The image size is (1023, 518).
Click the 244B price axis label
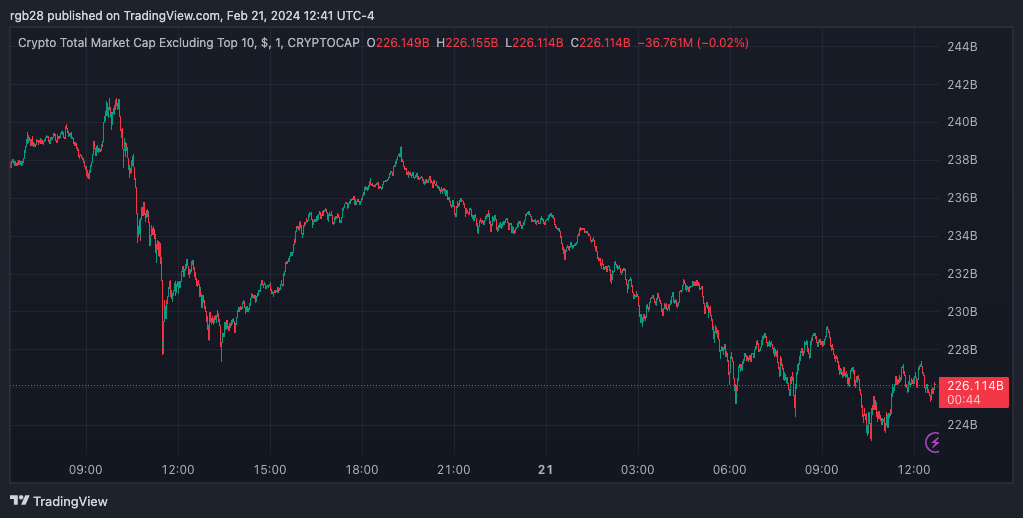961,47
